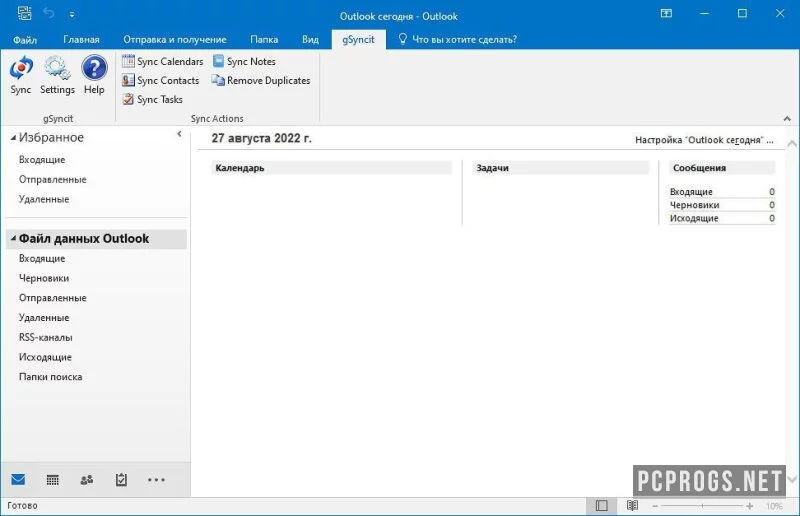Switch to People view icon
This screenshot has height=516, width=800.
click(87, 480)
